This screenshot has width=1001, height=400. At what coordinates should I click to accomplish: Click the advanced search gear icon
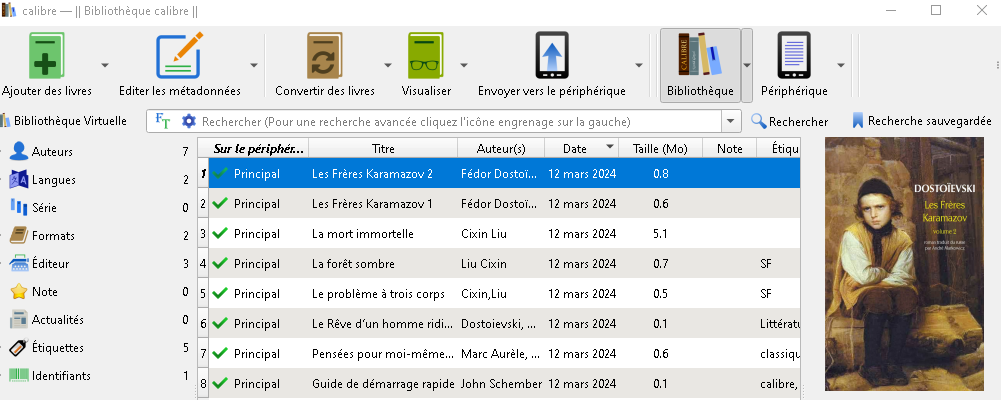(x=188, y=121)
